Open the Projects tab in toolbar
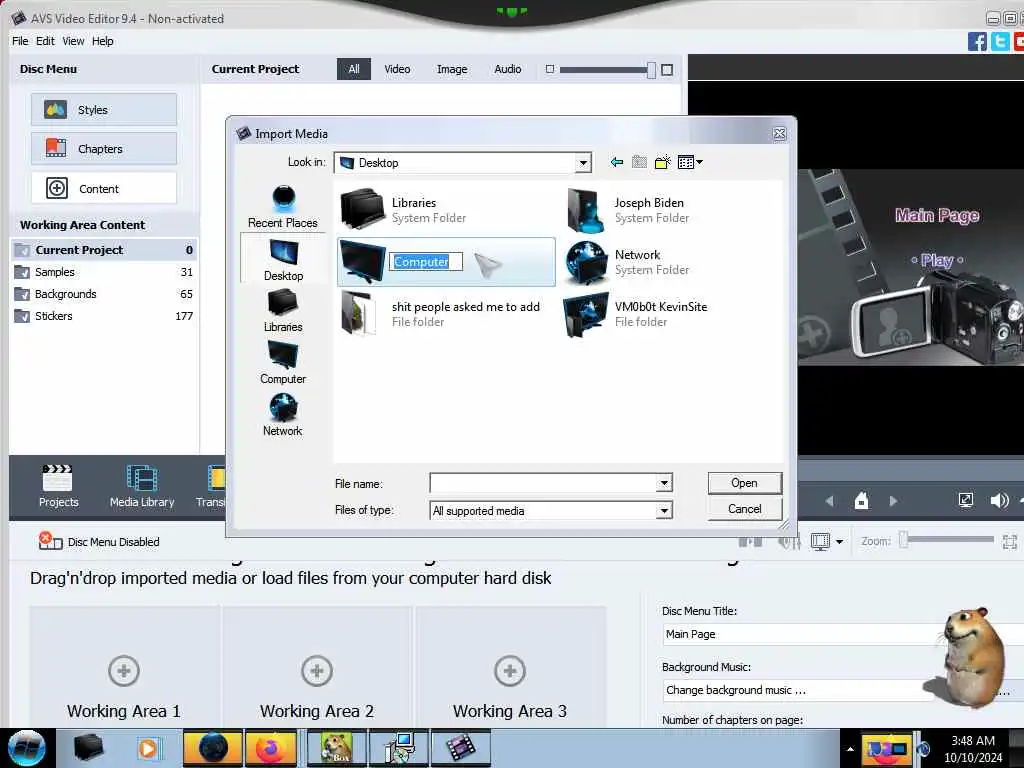The image size is (1024, 768). 58,487
